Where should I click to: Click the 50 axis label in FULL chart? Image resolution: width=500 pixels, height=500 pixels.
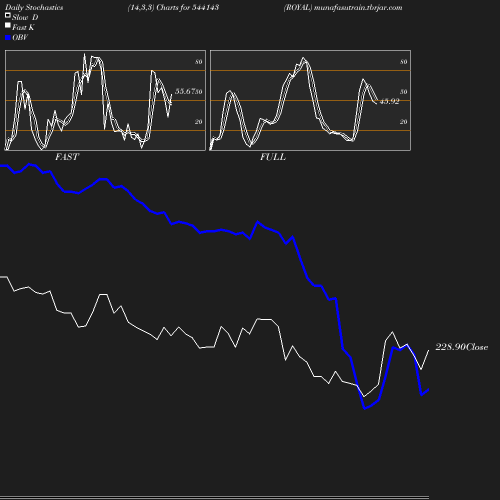[x=404, y=92]
